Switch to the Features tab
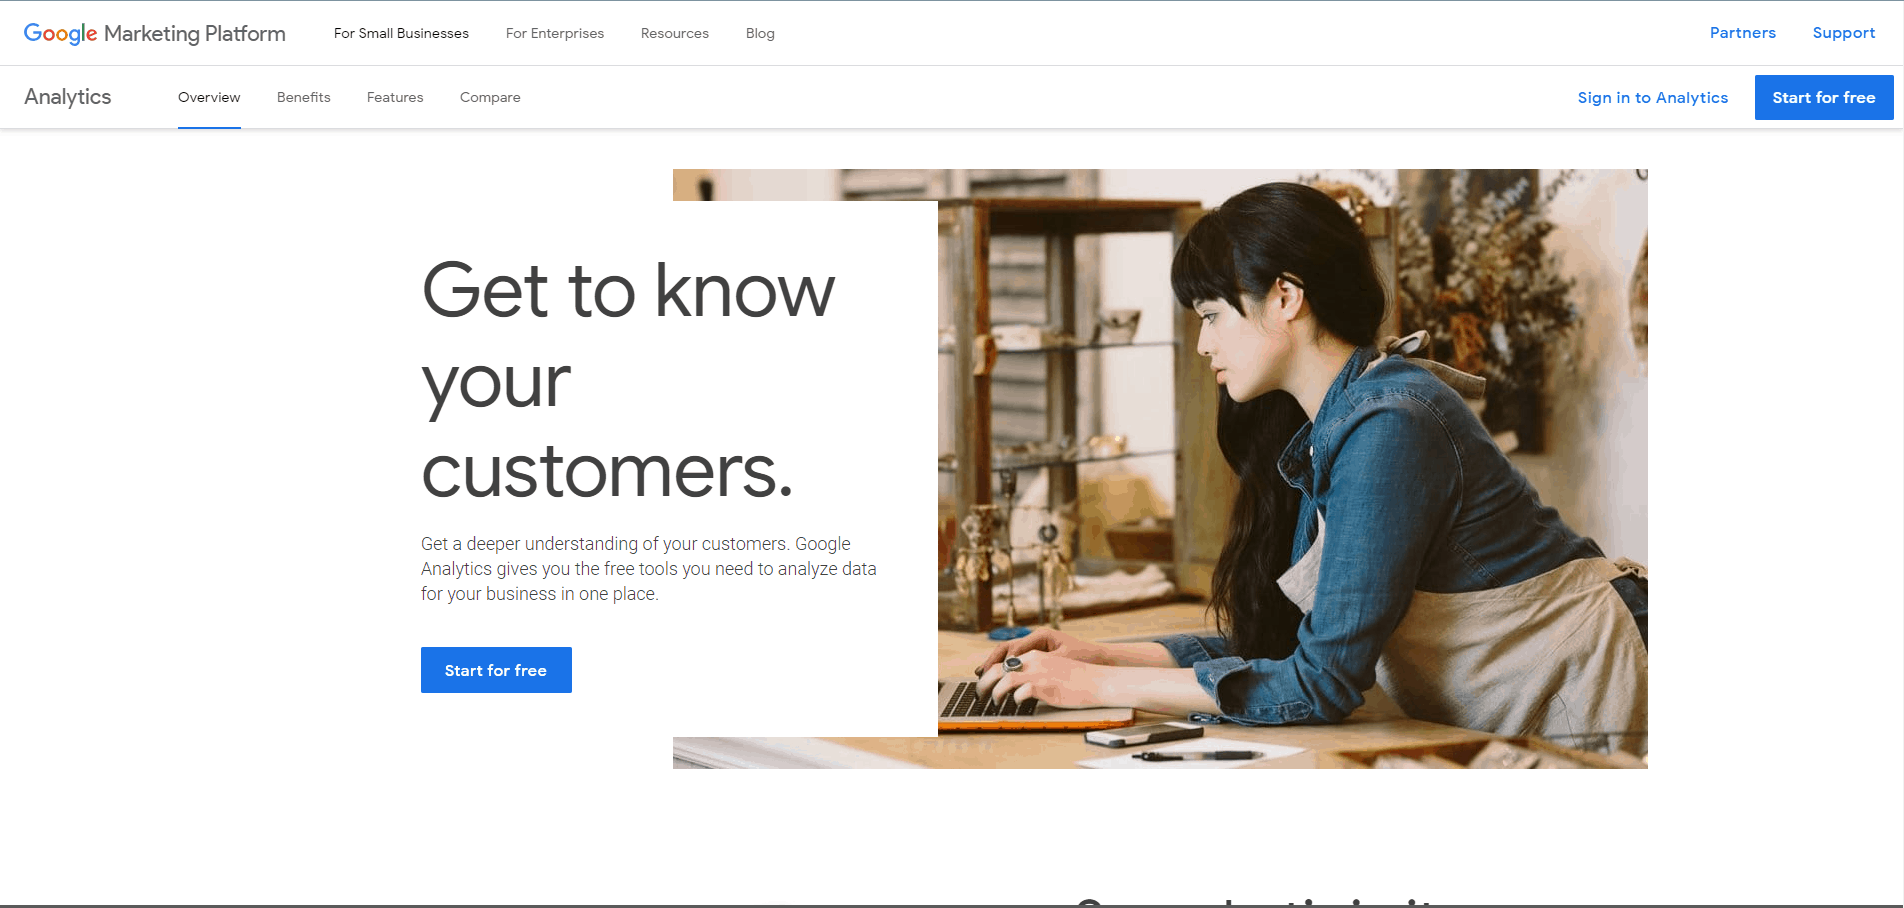The height and width of the screenshot is (908, 1904). (x=395, y=97)
